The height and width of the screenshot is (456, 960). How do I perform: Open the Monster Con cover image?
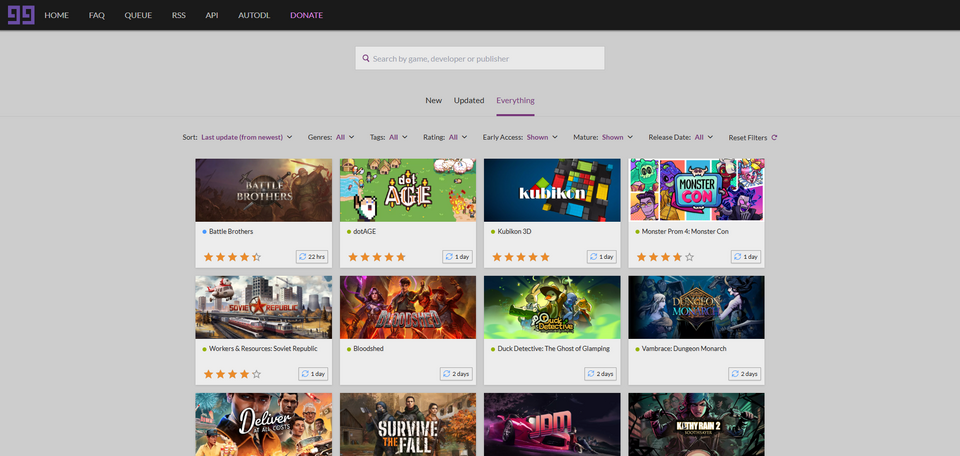point(697,190)
